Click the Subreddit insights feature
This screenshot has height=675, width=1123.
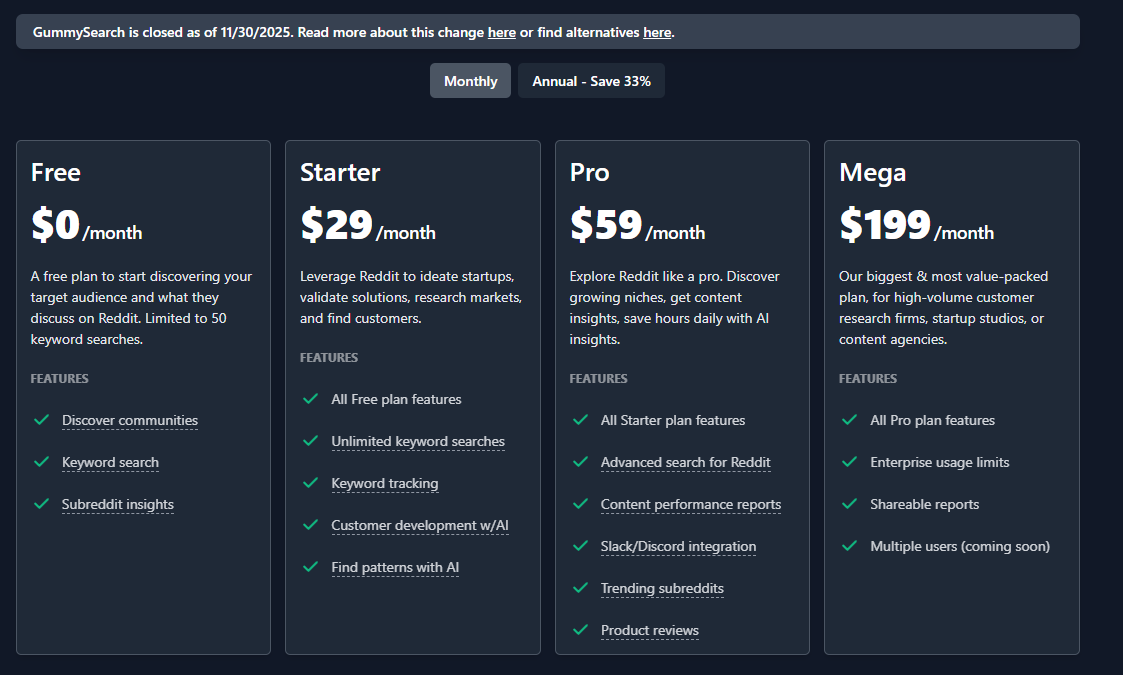pos(117,504)
